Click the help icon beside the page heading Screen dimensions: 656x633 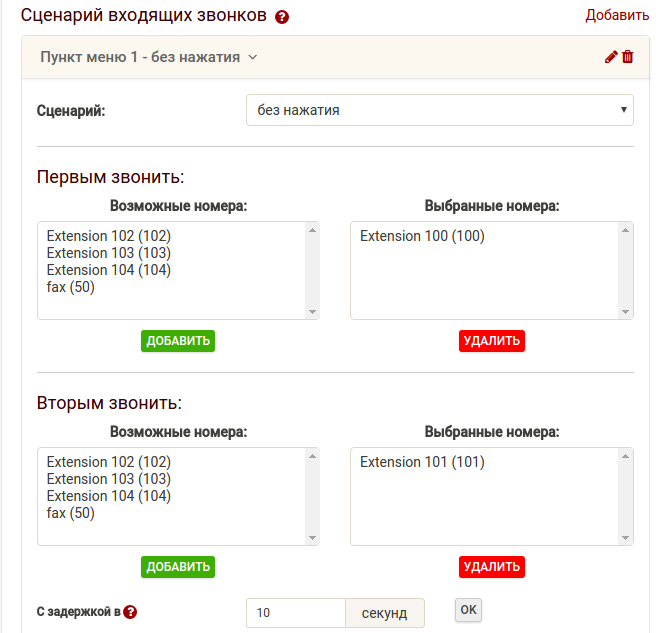pyautogui.click(x=282, y=17)
